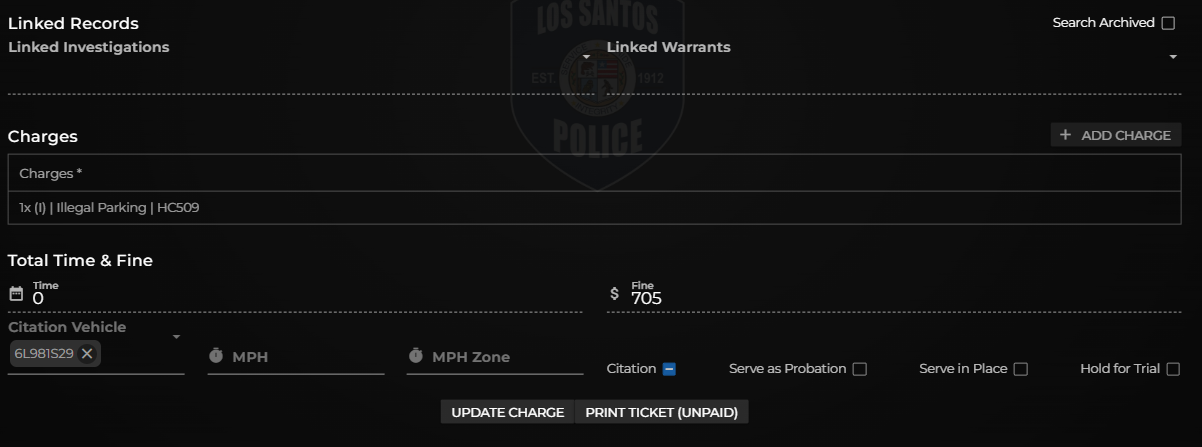Expand the Citation Vehicle dropdown arrow
This screenshot has width=1202, height=447.
(176, 337)
